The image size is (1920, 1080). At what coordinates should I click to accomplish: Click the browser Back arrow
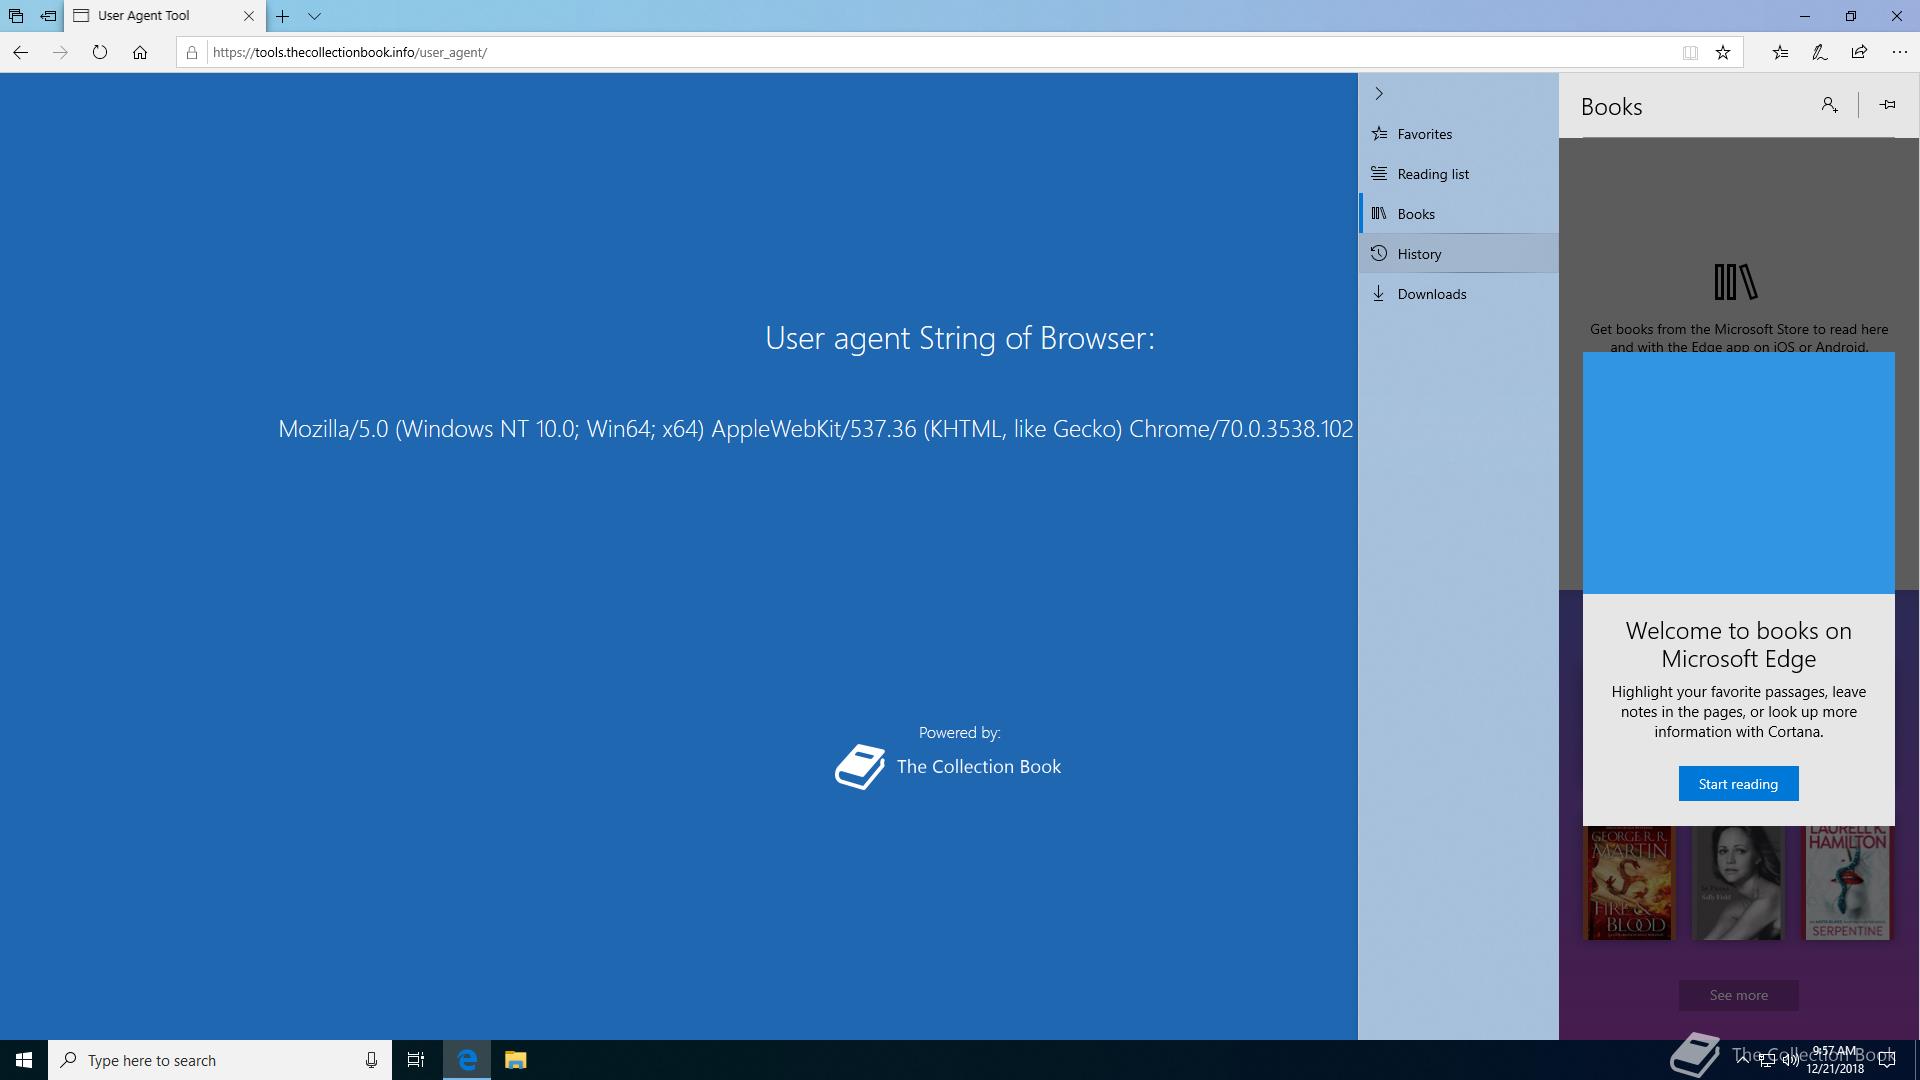click(x=20, y=52)
